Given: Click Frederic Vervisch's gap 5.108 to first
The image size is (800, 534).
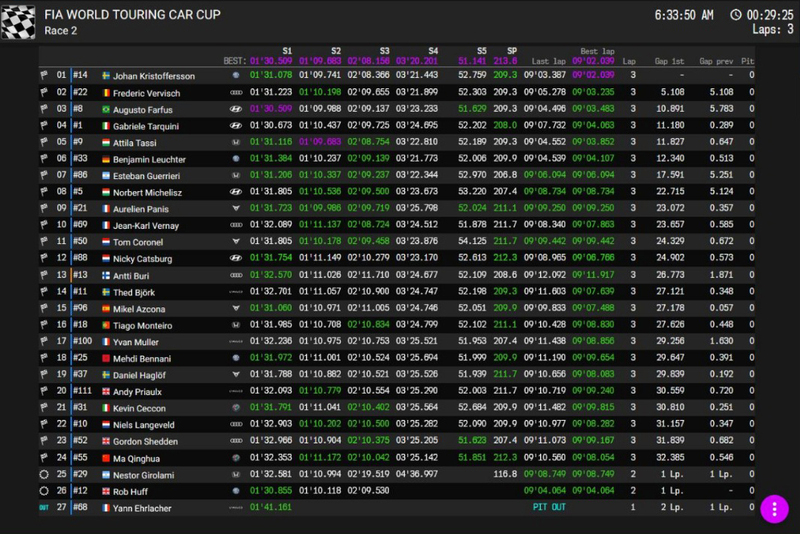Looking at the screenshot, I should (672, 92).
